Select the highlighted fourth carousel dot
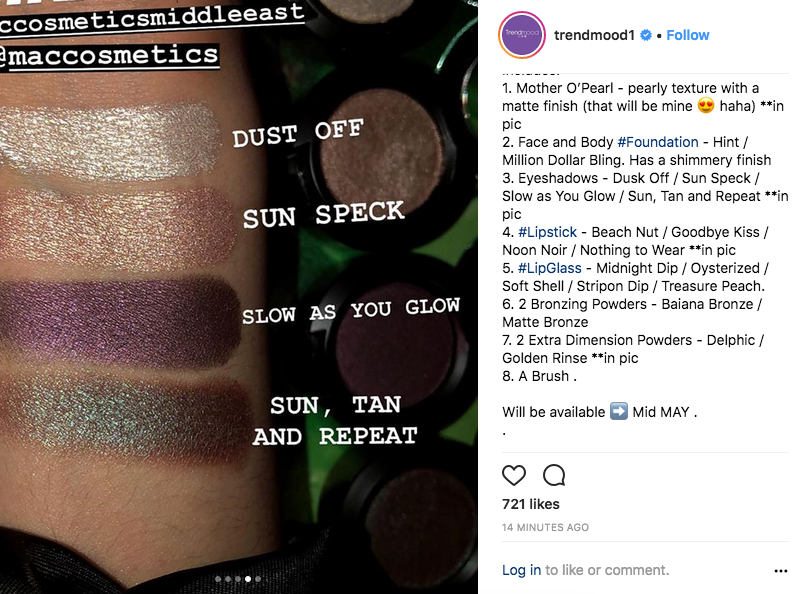Image resolution: width=810 pixels, height=594 pixels. pos(248,578)
